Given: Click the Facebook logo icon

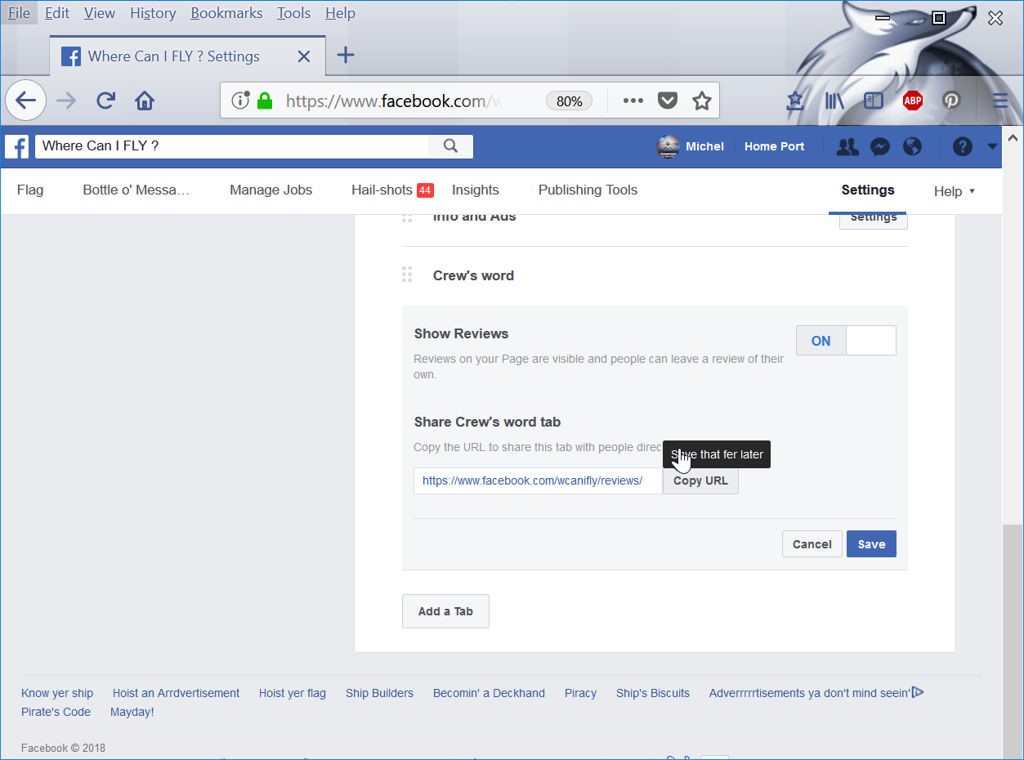Looking at the screenshot, I should point(16,147).
